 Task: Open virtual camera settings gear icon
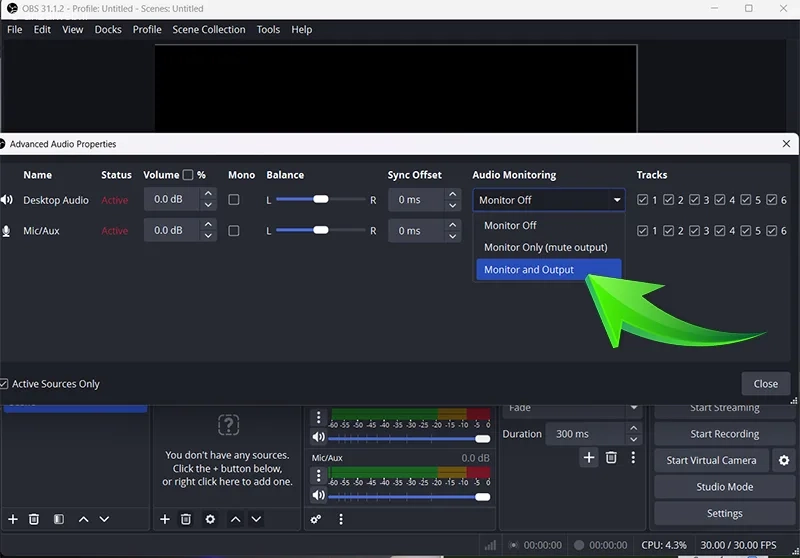click(x=784, y=461)
